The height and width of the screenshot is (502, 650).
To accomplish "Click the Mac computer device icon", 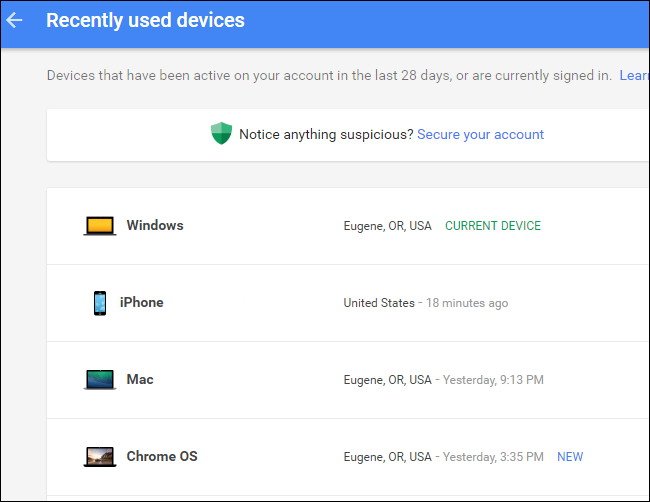I will tap(100, 380).
